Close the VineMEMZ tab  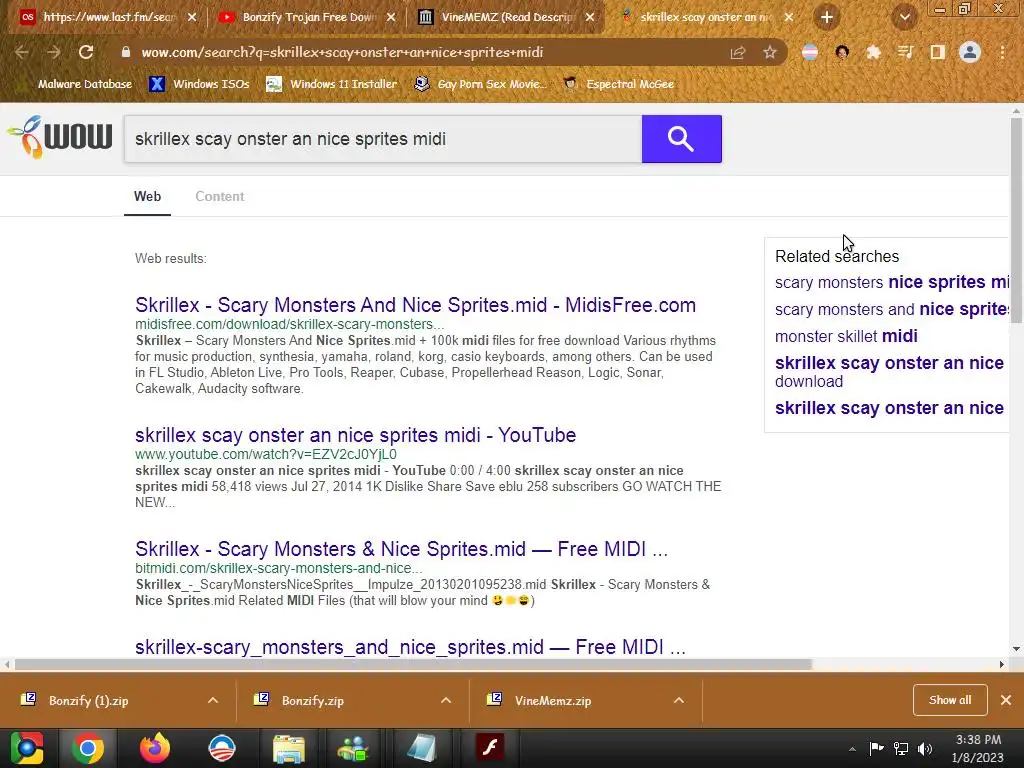[590, 17]
